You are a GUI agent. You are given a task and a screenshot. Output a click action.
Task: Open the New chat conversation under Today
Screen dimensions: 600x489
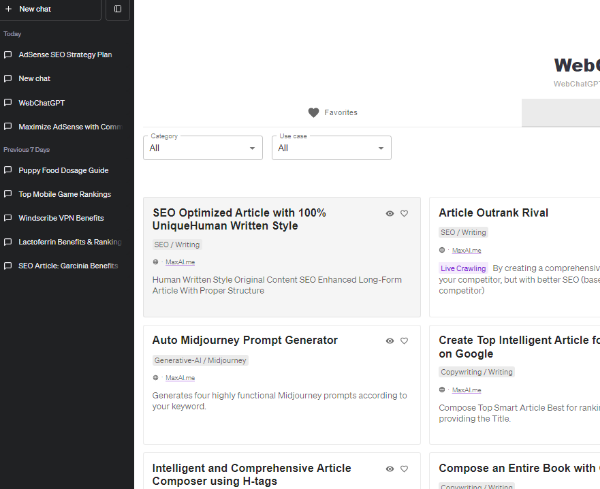(34, 78)
